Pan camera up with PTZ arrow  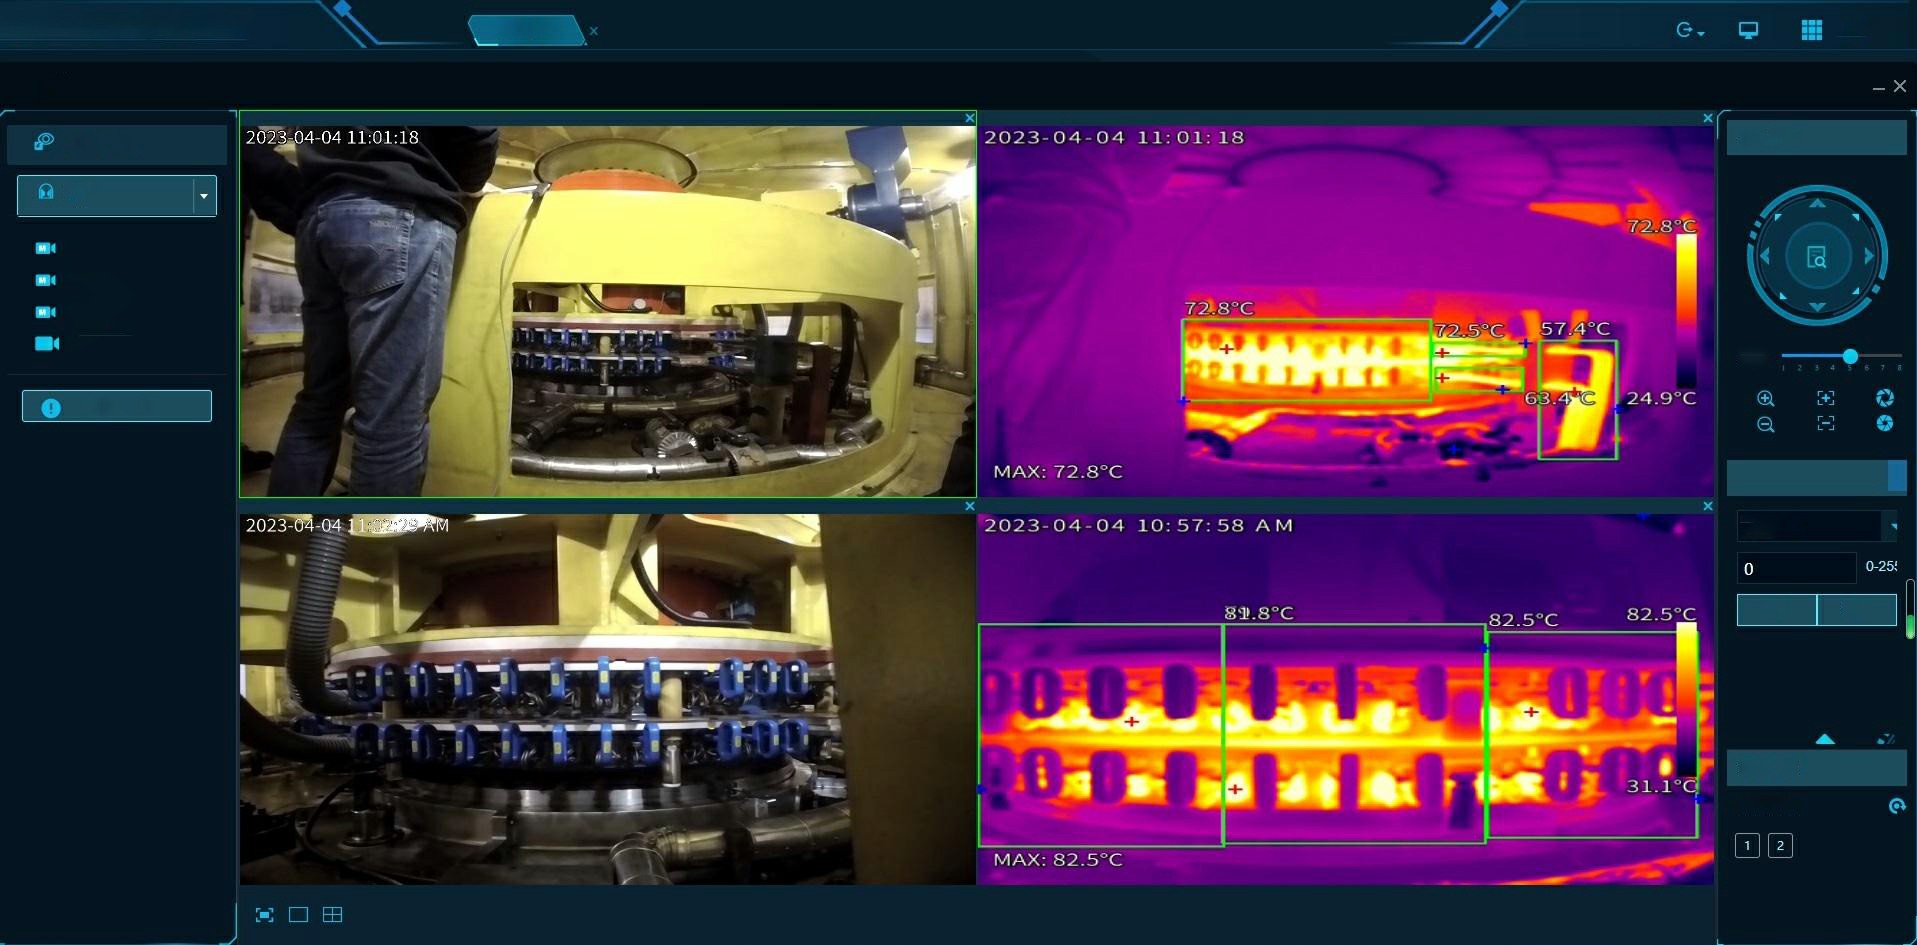tap(1818, 203)
